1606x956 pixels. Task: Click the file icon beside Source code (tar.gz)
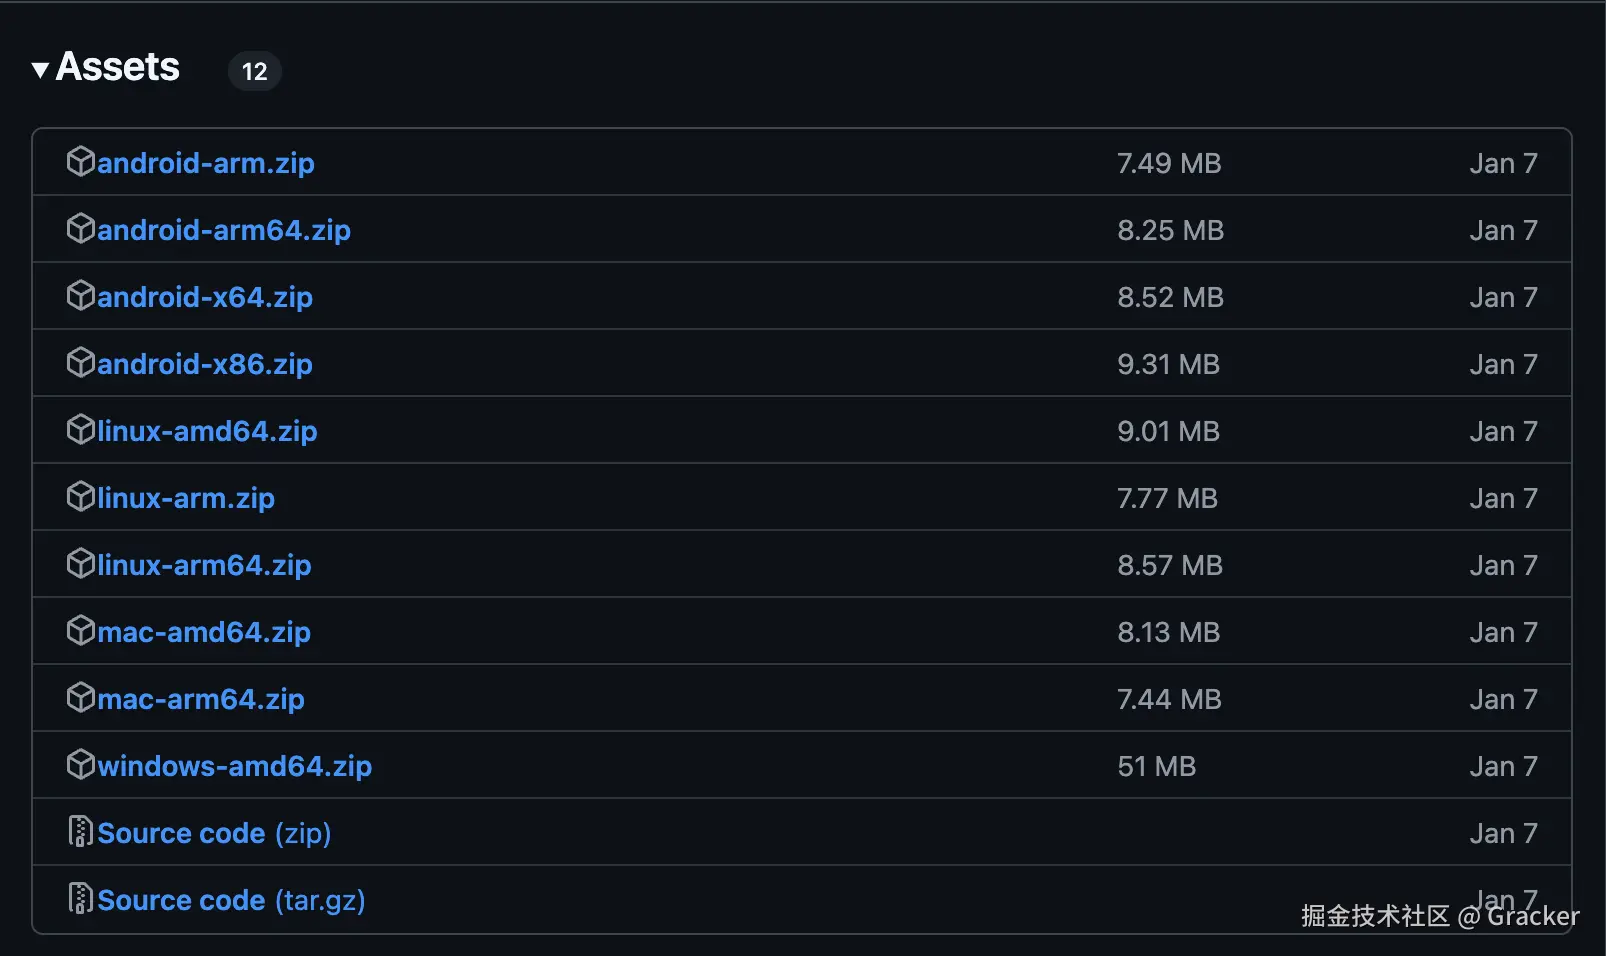pos(80,899)
